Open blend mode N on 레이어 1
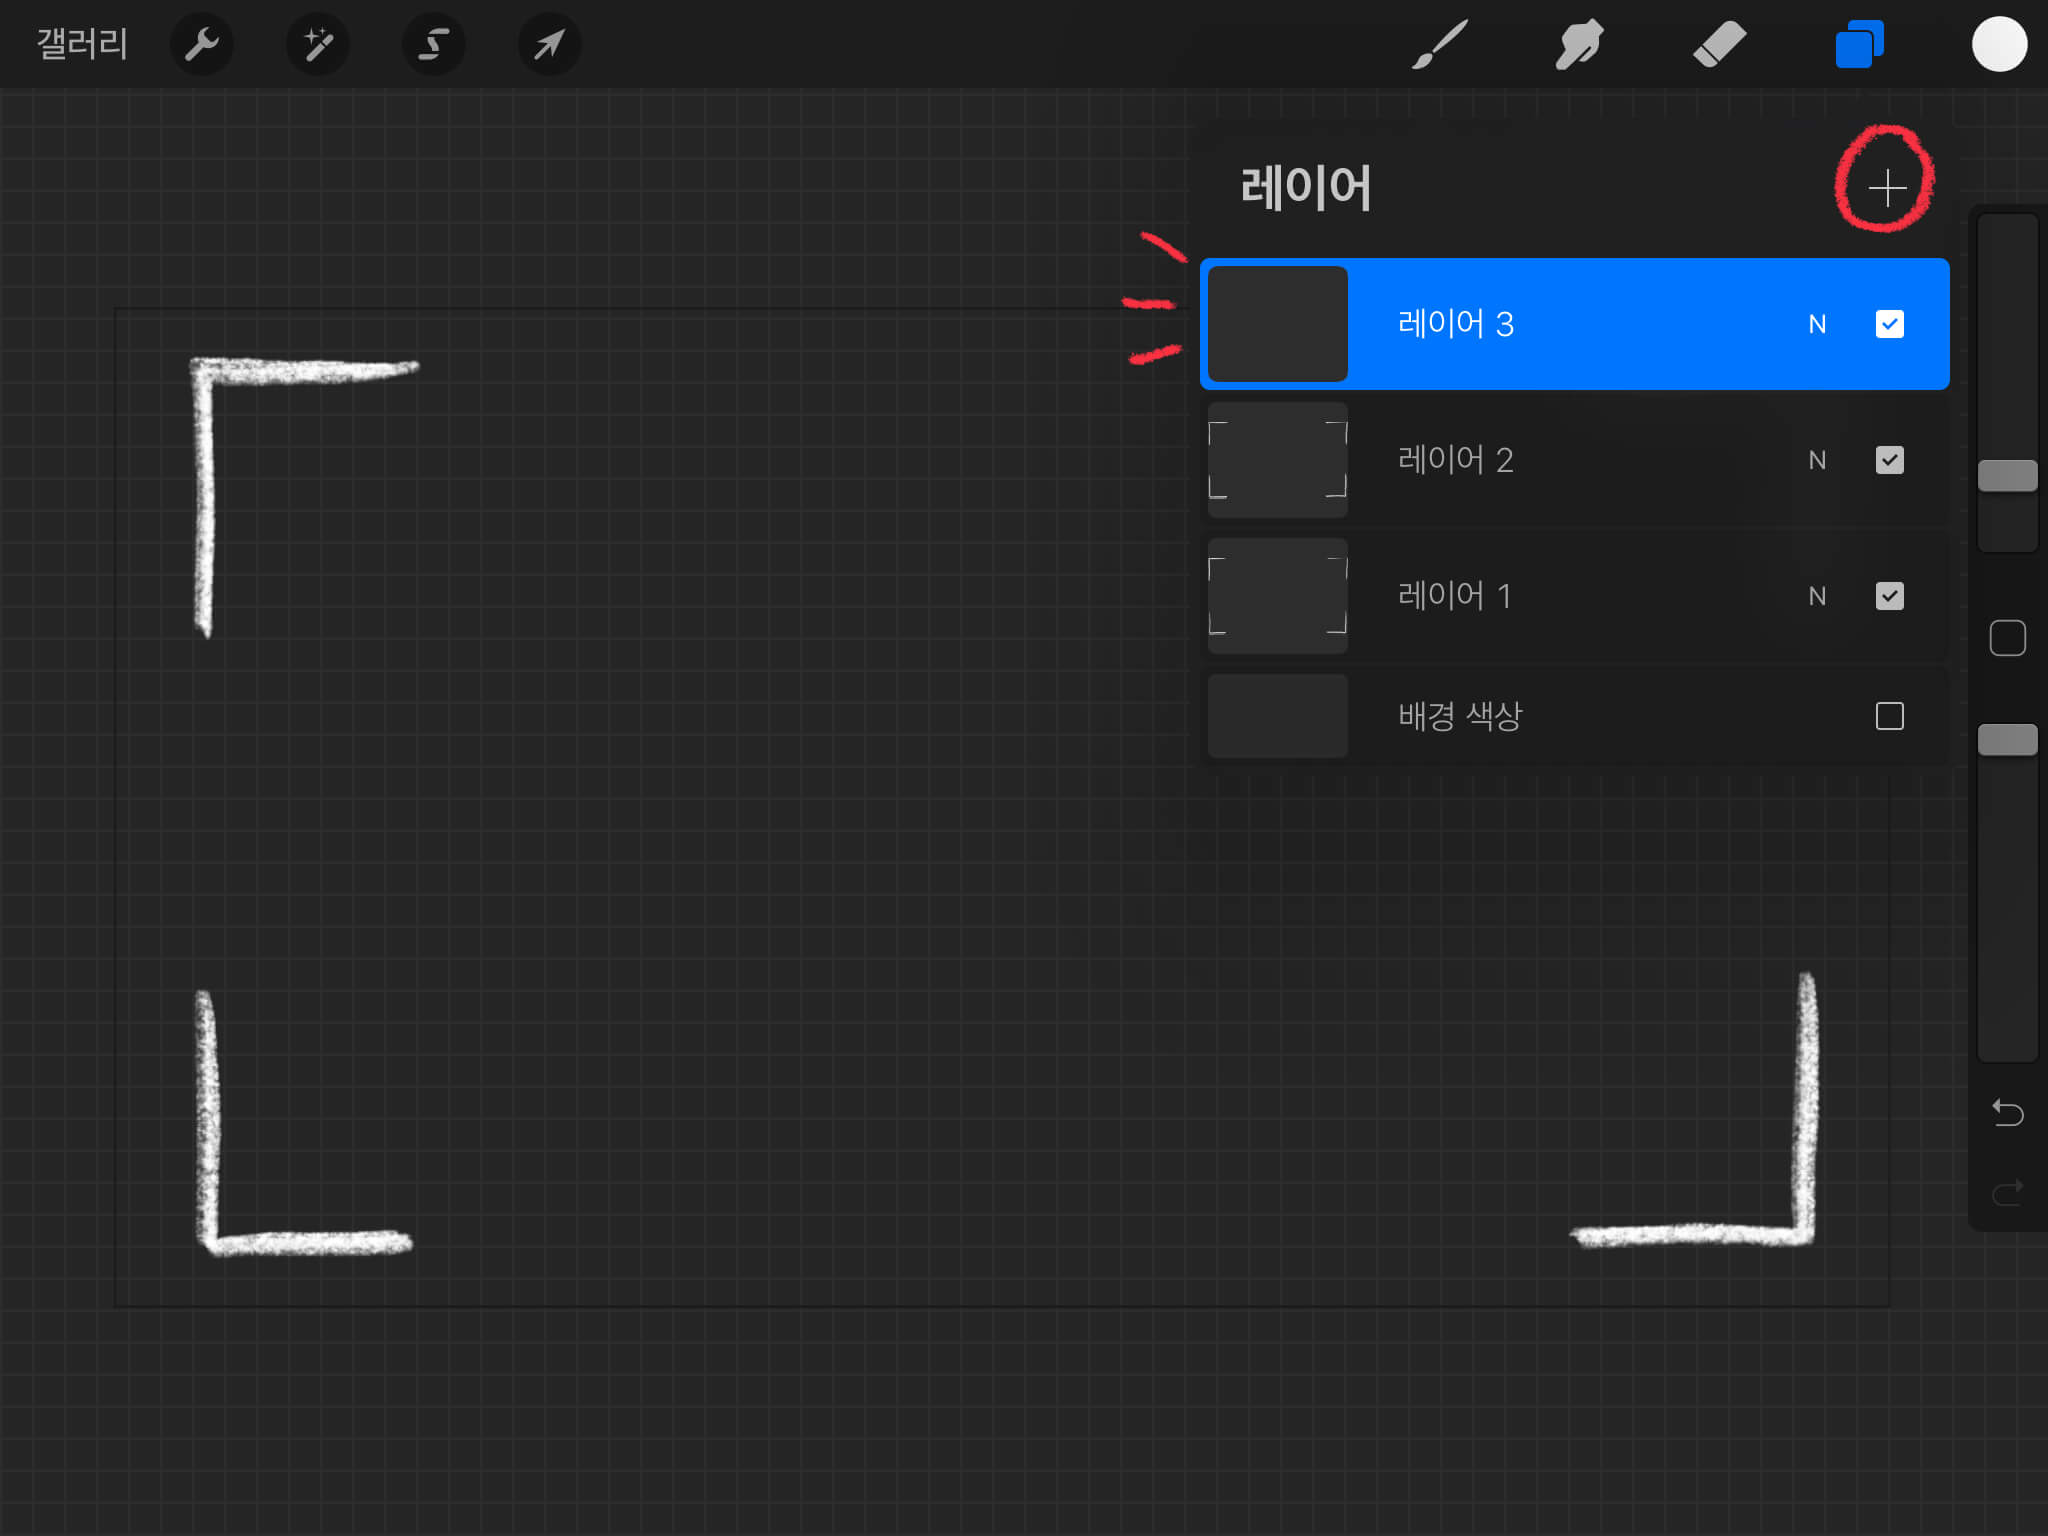The width and height of the screenshot is (2048, 1536). click(1817, 596)
